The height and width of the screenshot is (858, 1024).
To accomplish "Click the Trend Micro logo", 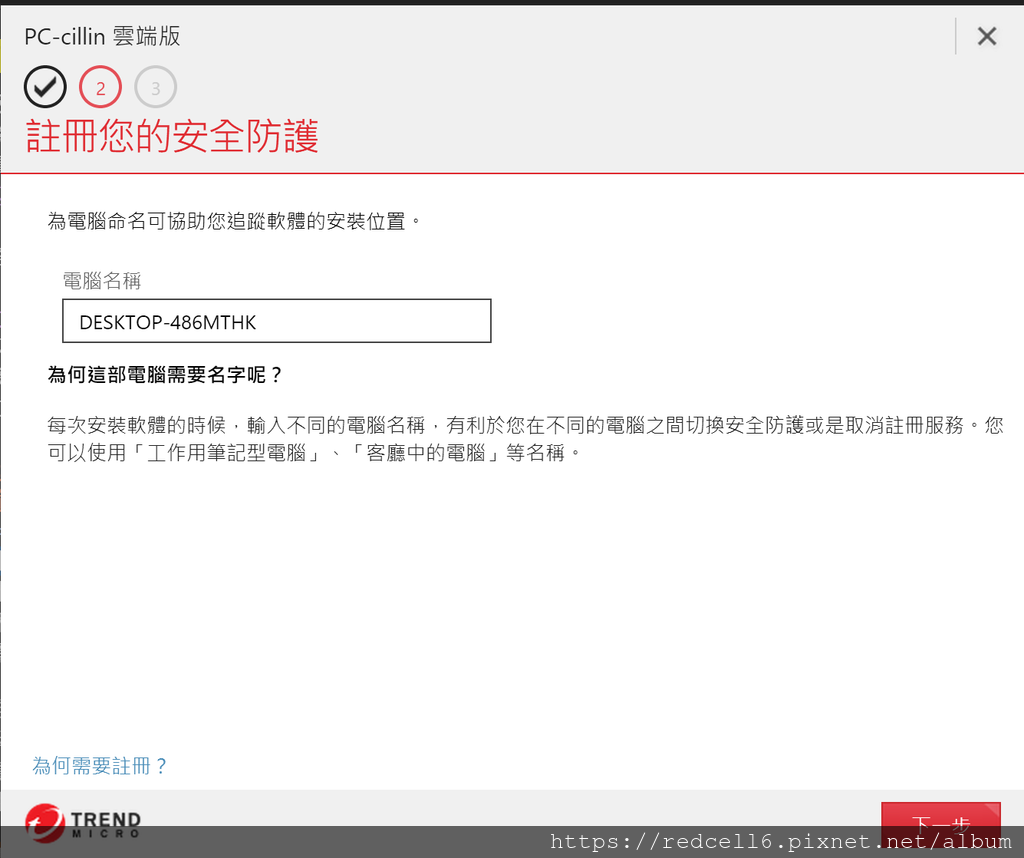I will tap(83, 823).
